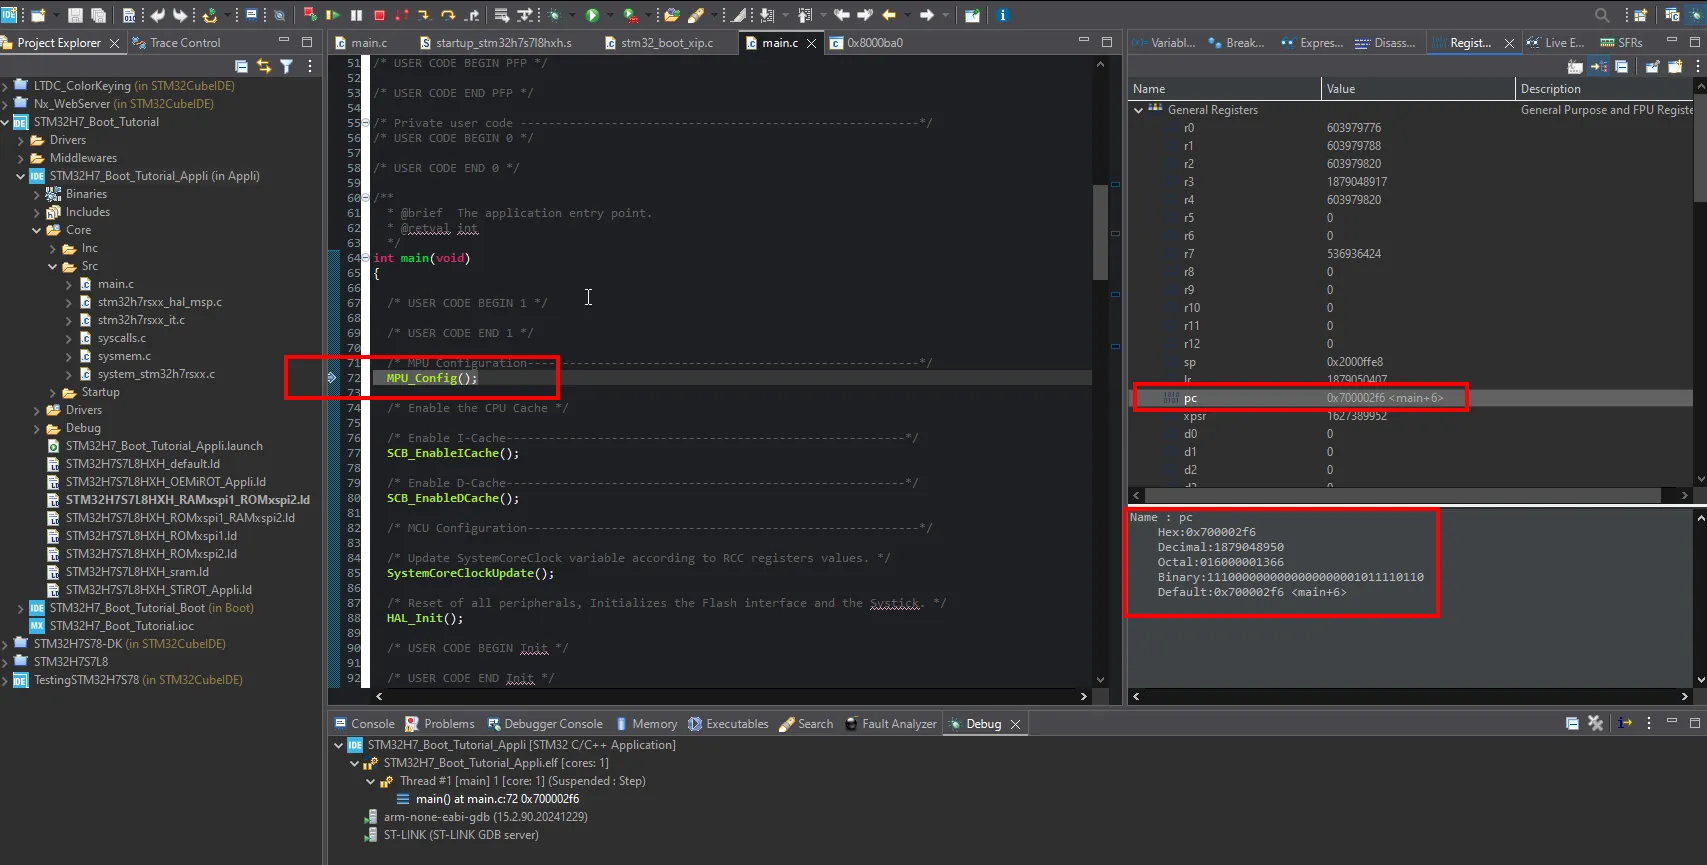Image resolution: width=1707 pixels, height=865 pixels.
Task: Click the editor vertical scrollbar thumb
Action: click(1100, 232)
